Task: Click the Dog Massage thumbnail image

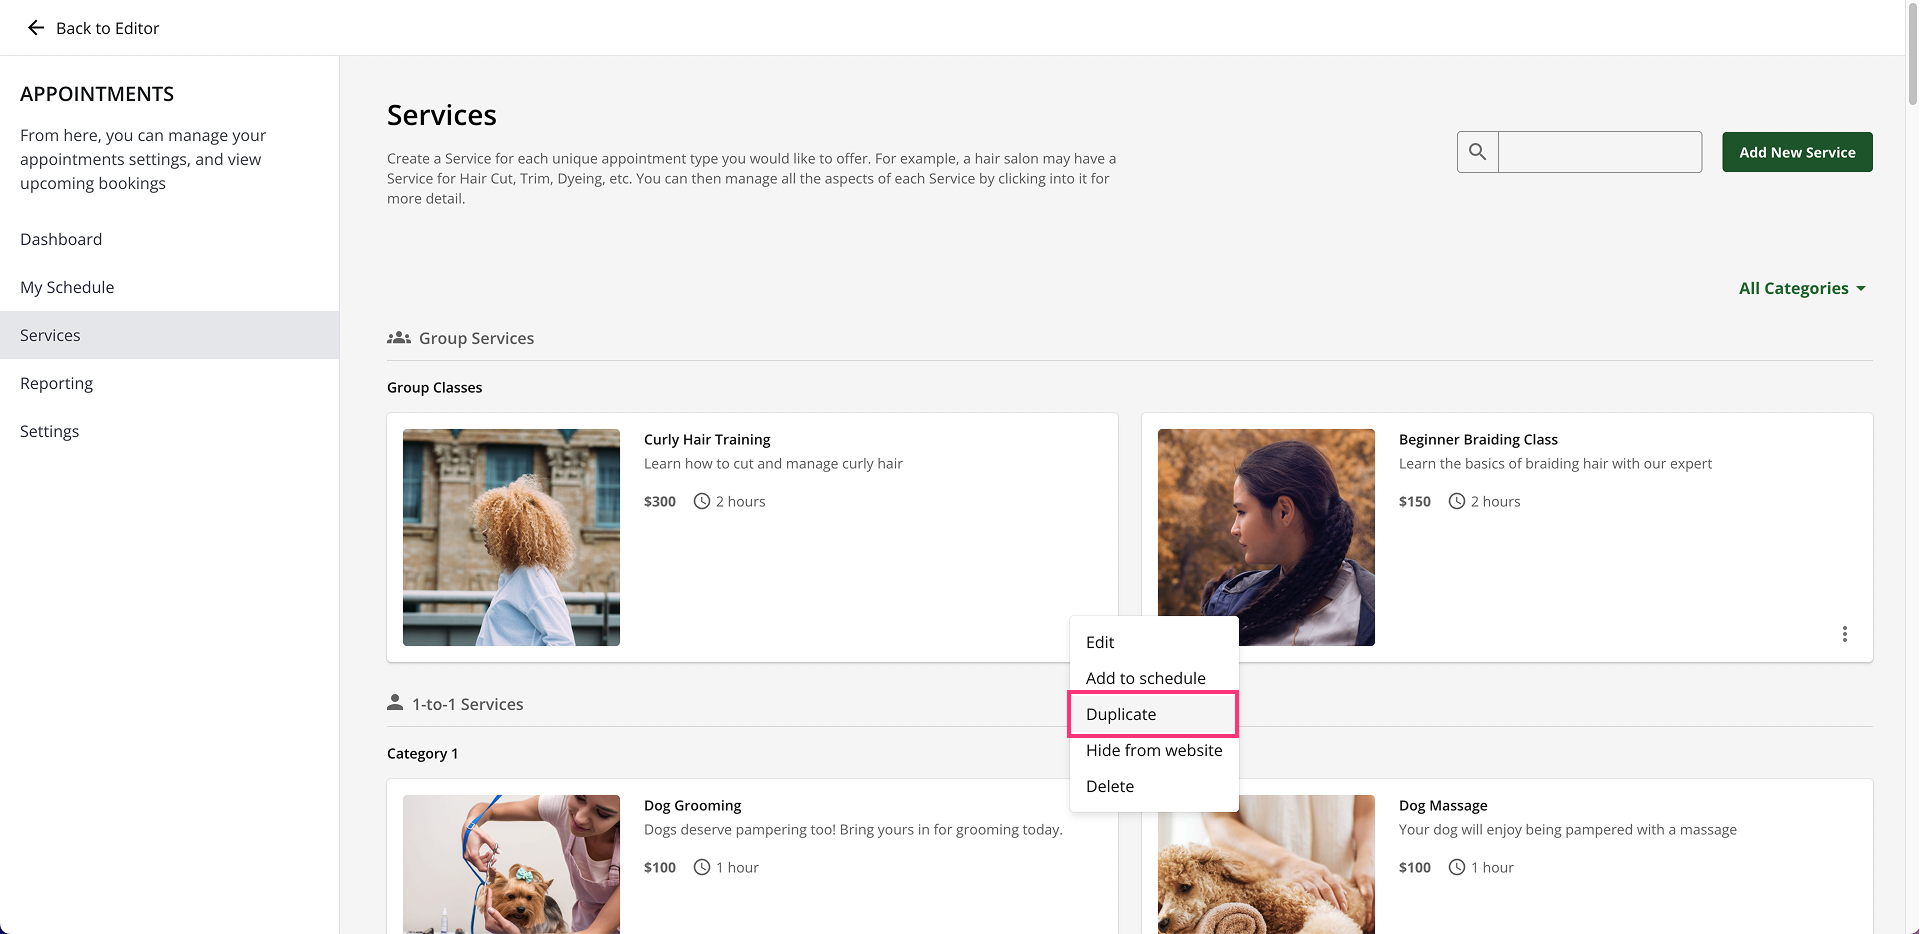Action: point(1266,864)
